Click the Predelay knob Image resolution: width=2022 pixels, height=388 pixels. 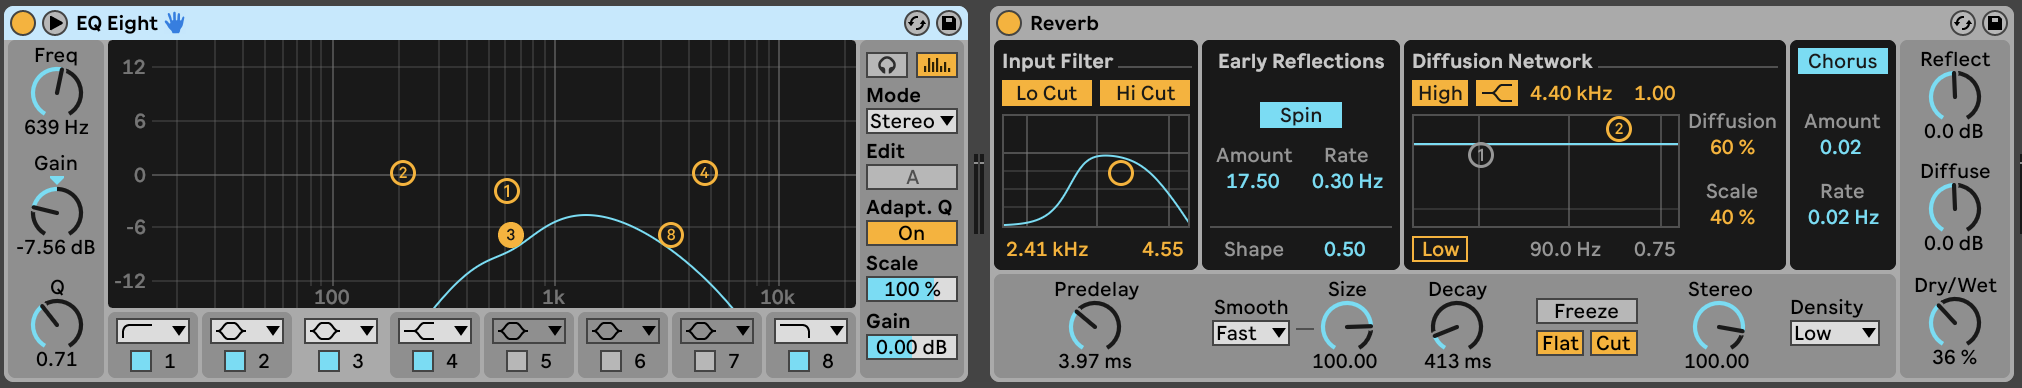coord(1095,326)
